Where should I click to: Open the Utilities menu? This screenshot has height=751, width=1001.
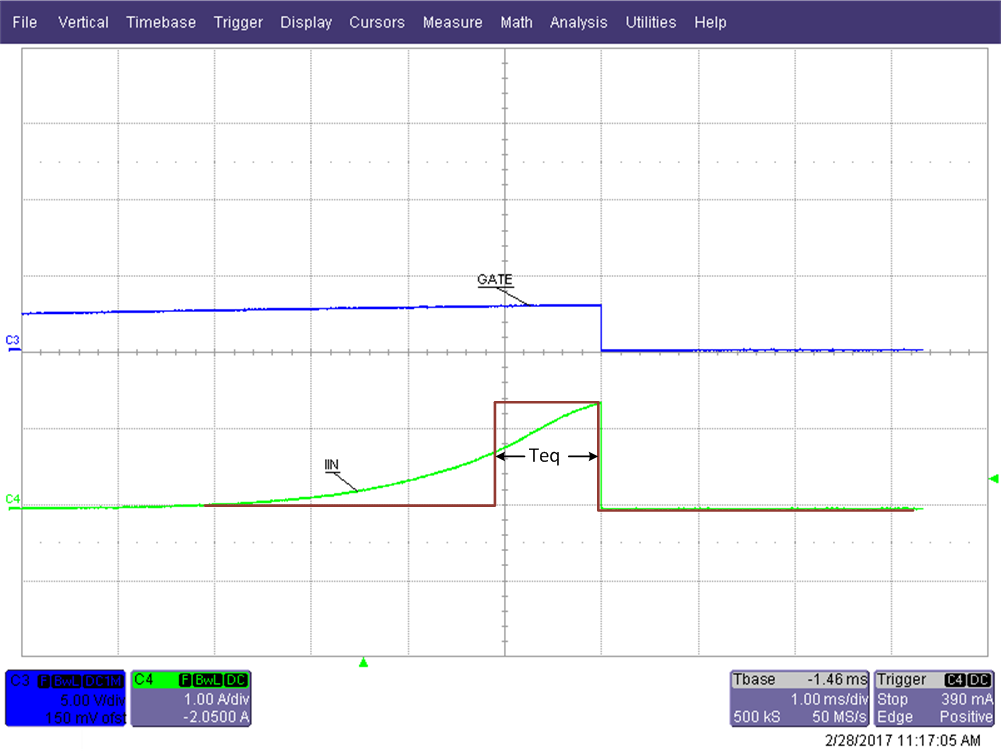tap(650, 22)
